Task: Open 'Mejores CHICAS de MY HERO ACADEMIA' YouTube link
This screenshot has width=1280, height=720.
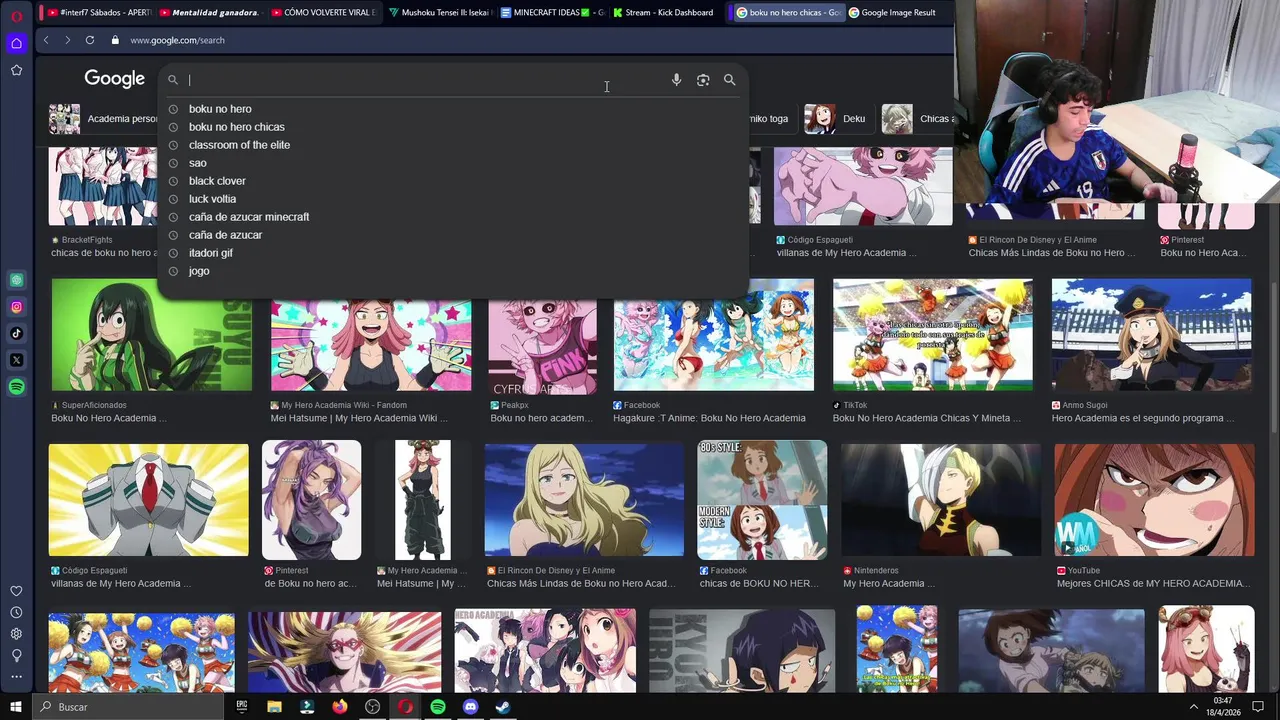Action: pyautogui.click(x=1153, y=583)
